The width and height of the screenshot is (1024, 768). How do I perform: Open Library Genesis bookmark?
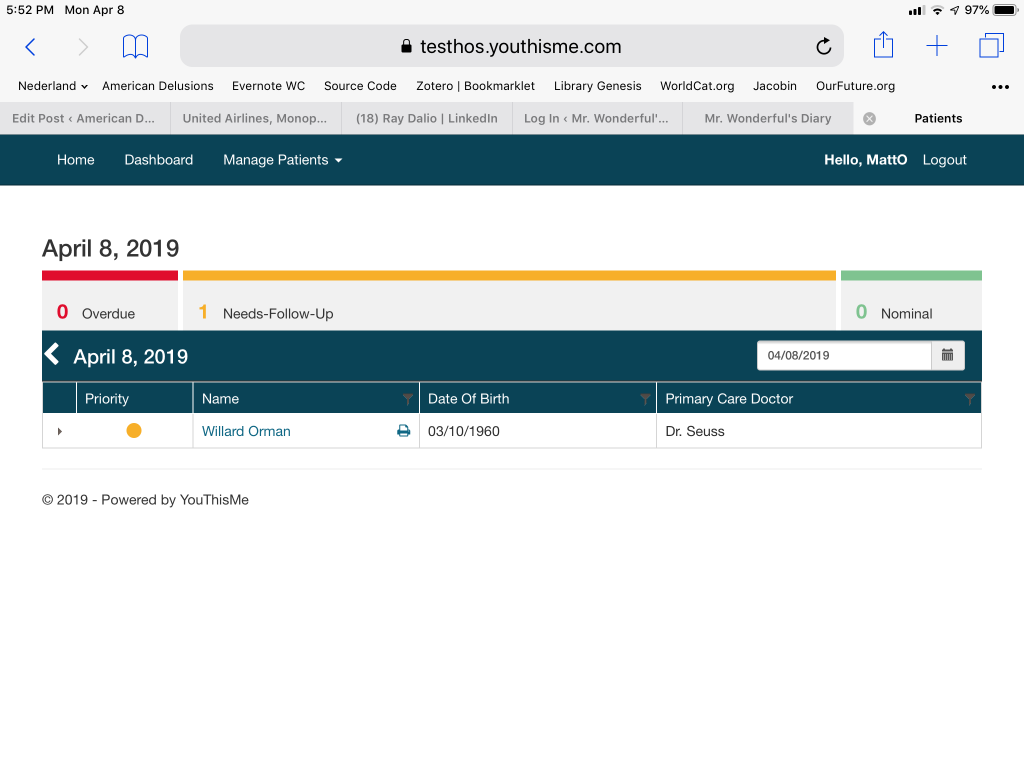pos(598,86)
